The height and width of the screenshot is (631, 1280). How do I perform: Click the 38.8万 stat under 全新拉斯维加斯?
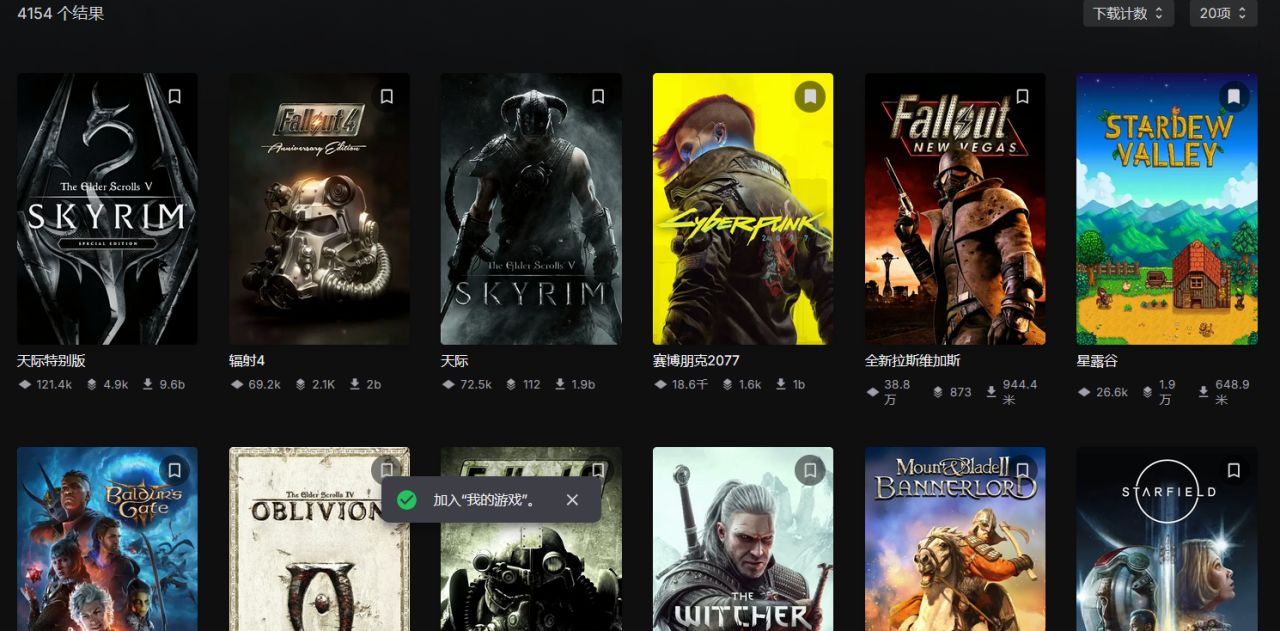point(897,392)
